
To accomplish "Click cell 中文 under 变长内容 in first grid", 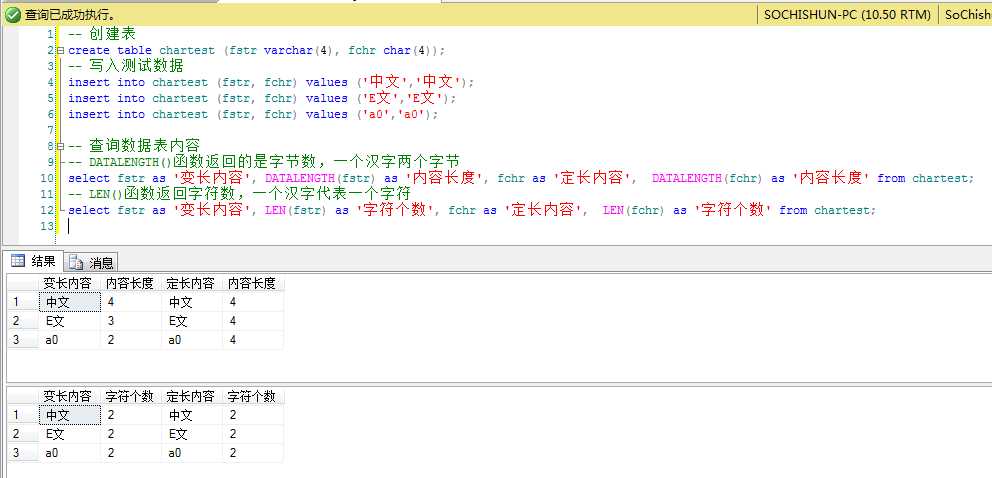I will click(x=70, y=302).
